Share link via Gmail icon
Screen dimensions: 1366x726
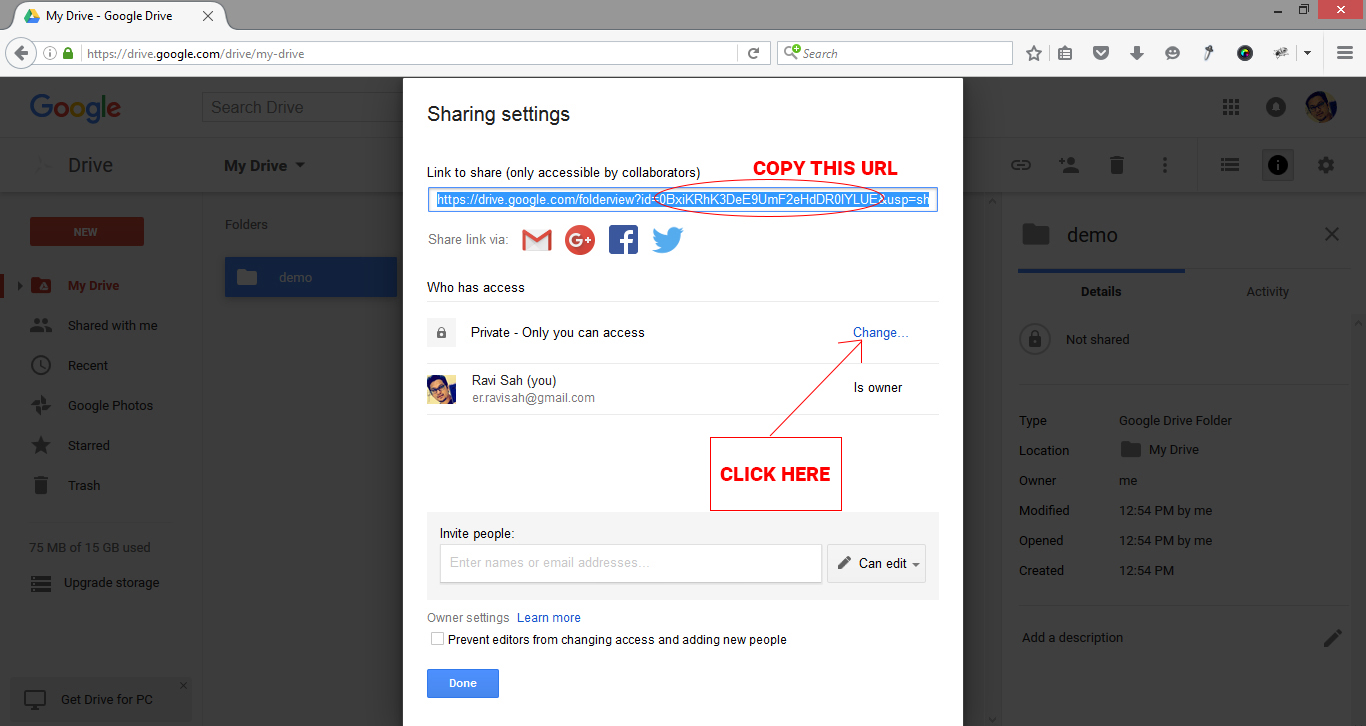click(536, 239)
